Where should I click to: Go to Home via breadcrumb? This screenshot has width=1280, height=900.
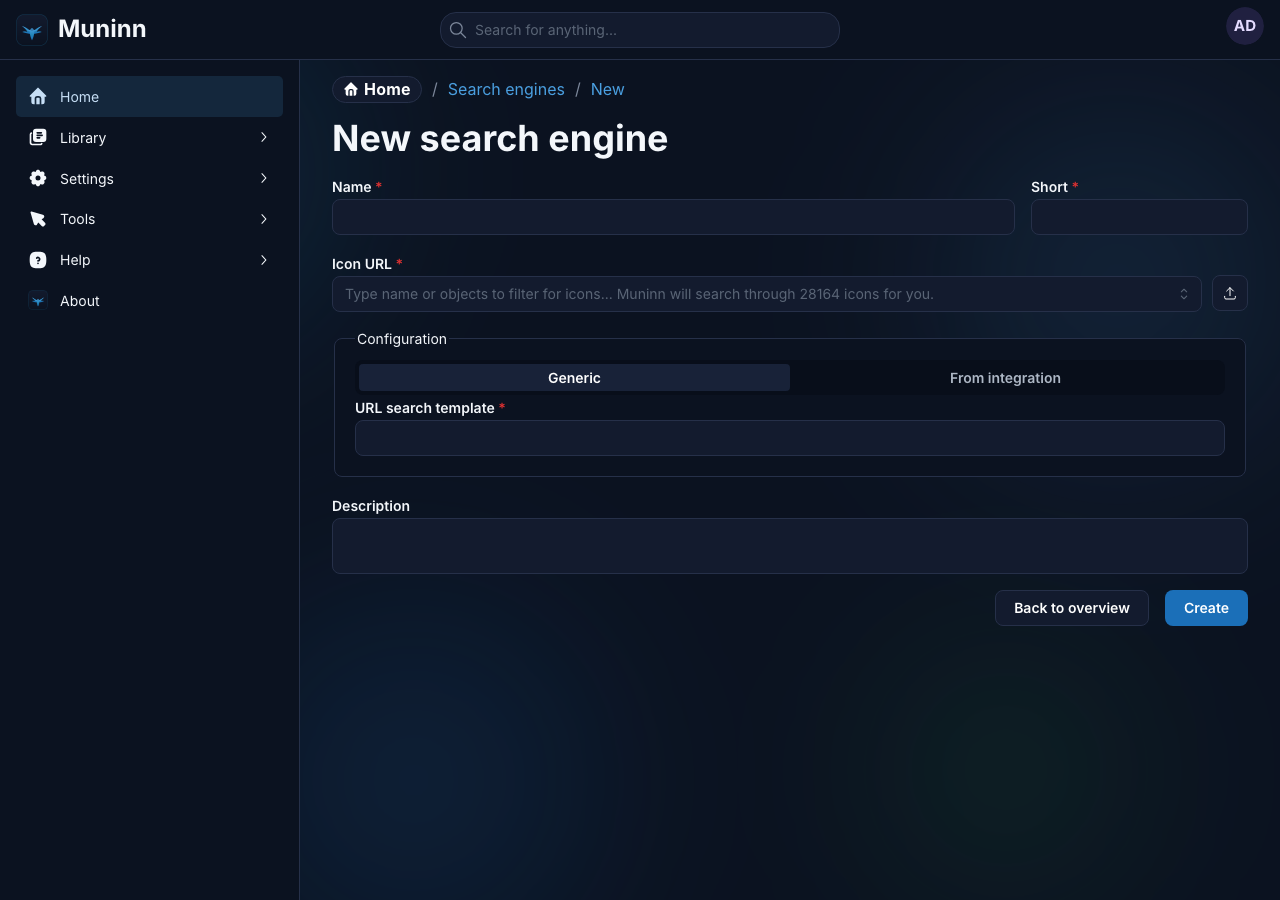pos(377,90)
